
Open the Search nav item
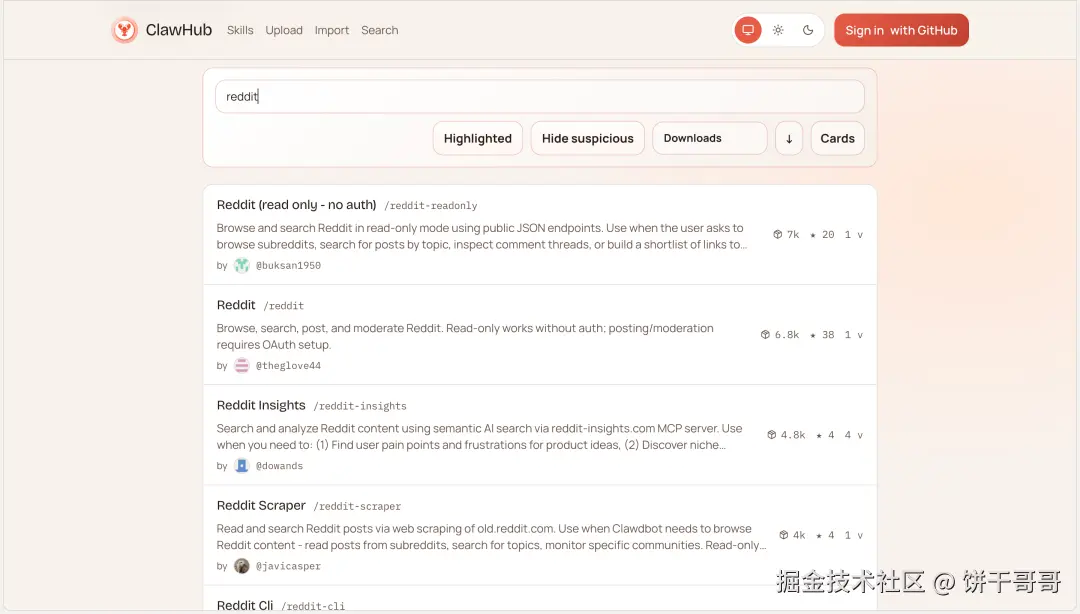pos(380,30)
